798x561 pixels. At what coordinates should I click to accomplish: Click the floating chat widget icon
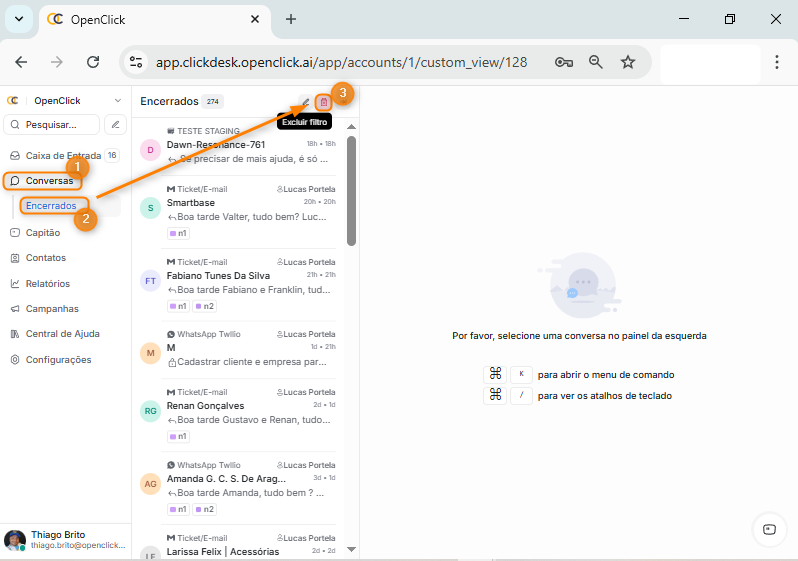[x=769, y=529]
